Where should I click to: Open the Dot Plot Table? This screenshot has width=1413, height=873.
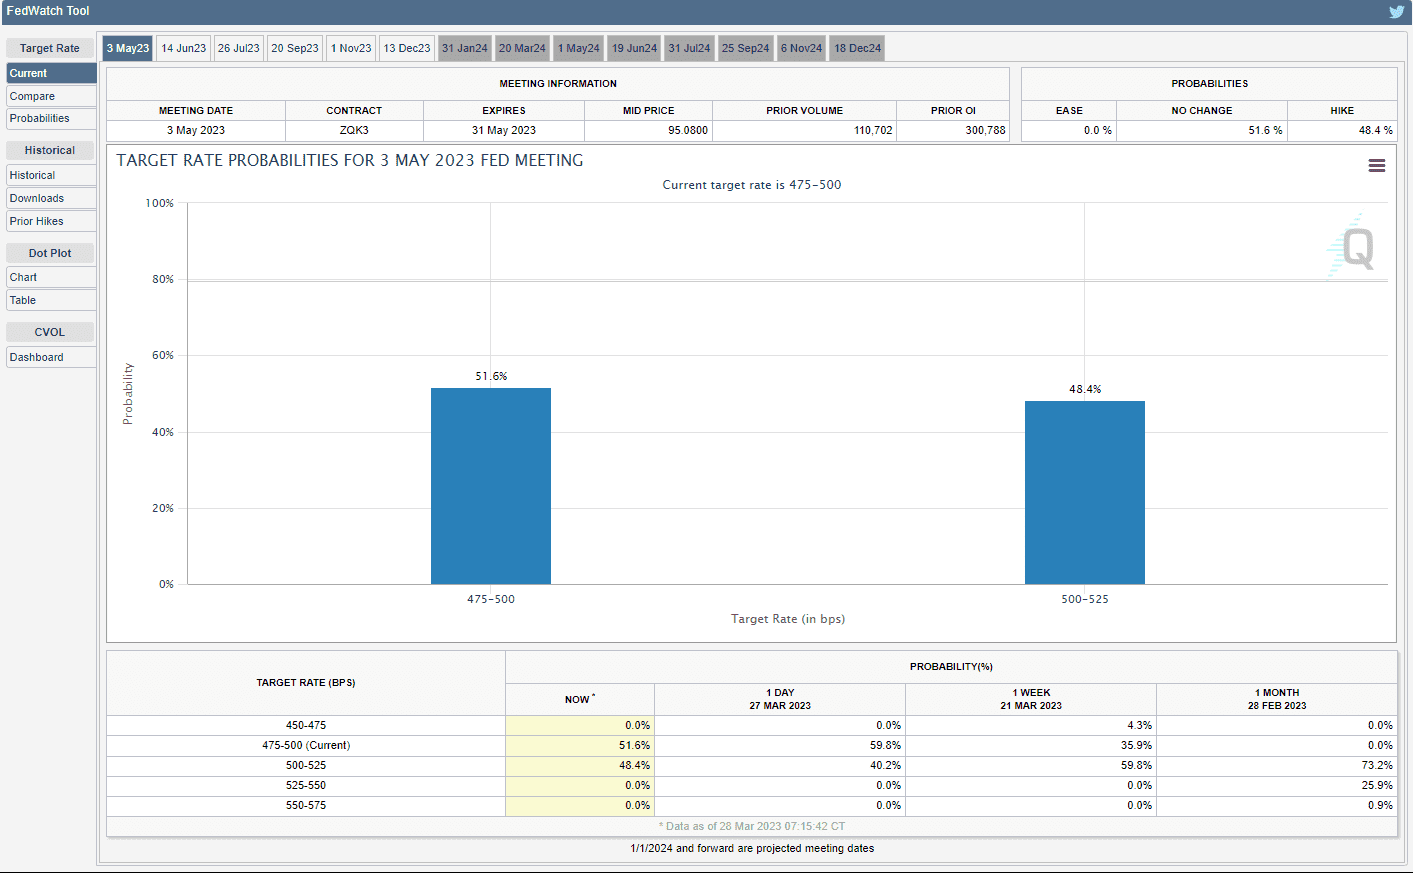[51, 300]
